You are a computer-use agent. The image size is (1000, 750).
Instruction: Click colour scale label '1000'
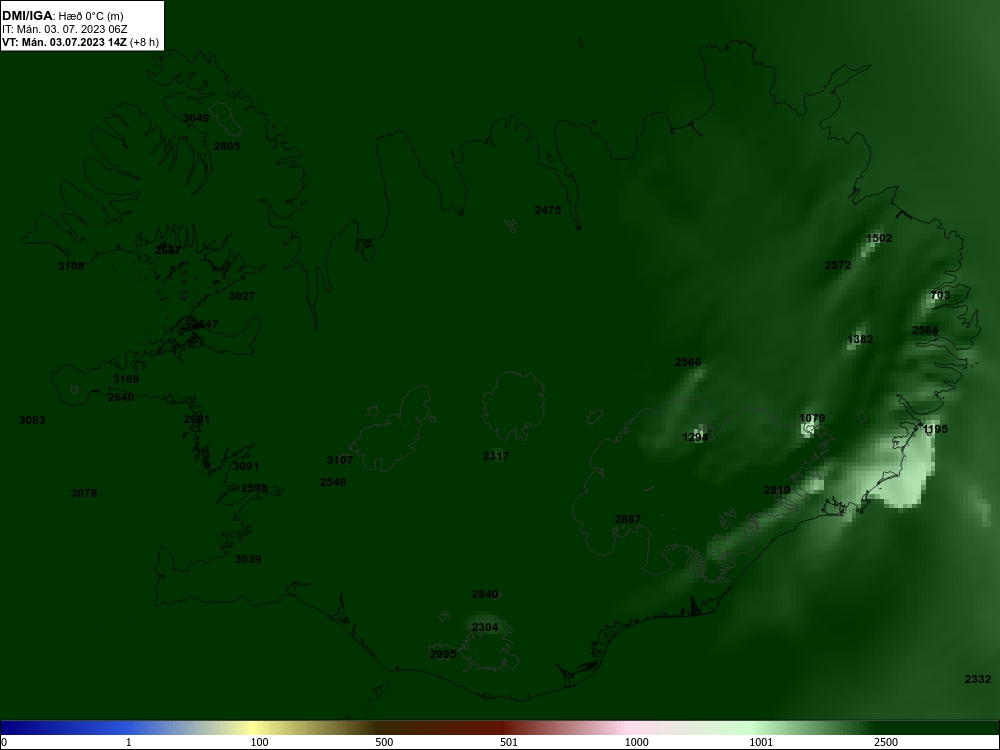(636, 742)
